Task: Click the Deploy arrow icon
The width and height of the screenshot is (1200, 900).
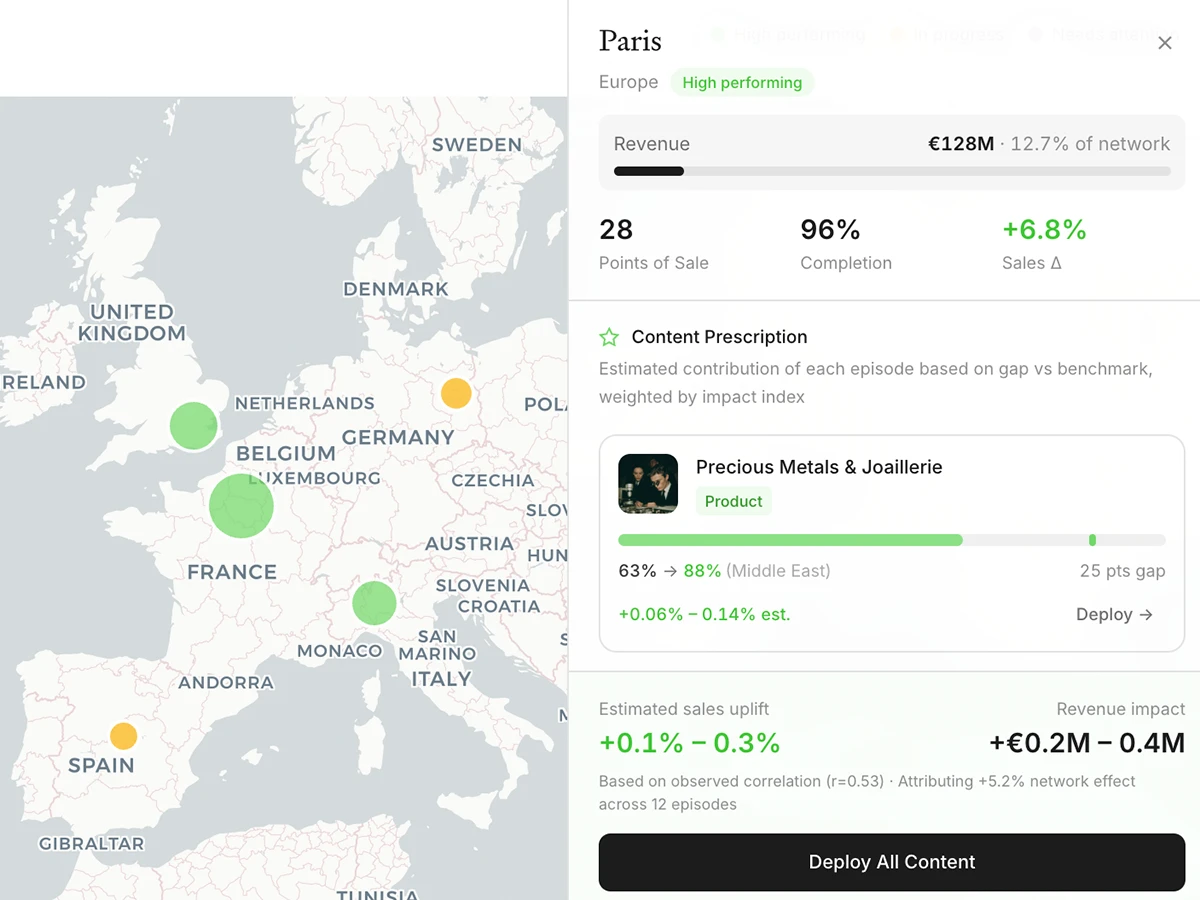Action: 1146,615
